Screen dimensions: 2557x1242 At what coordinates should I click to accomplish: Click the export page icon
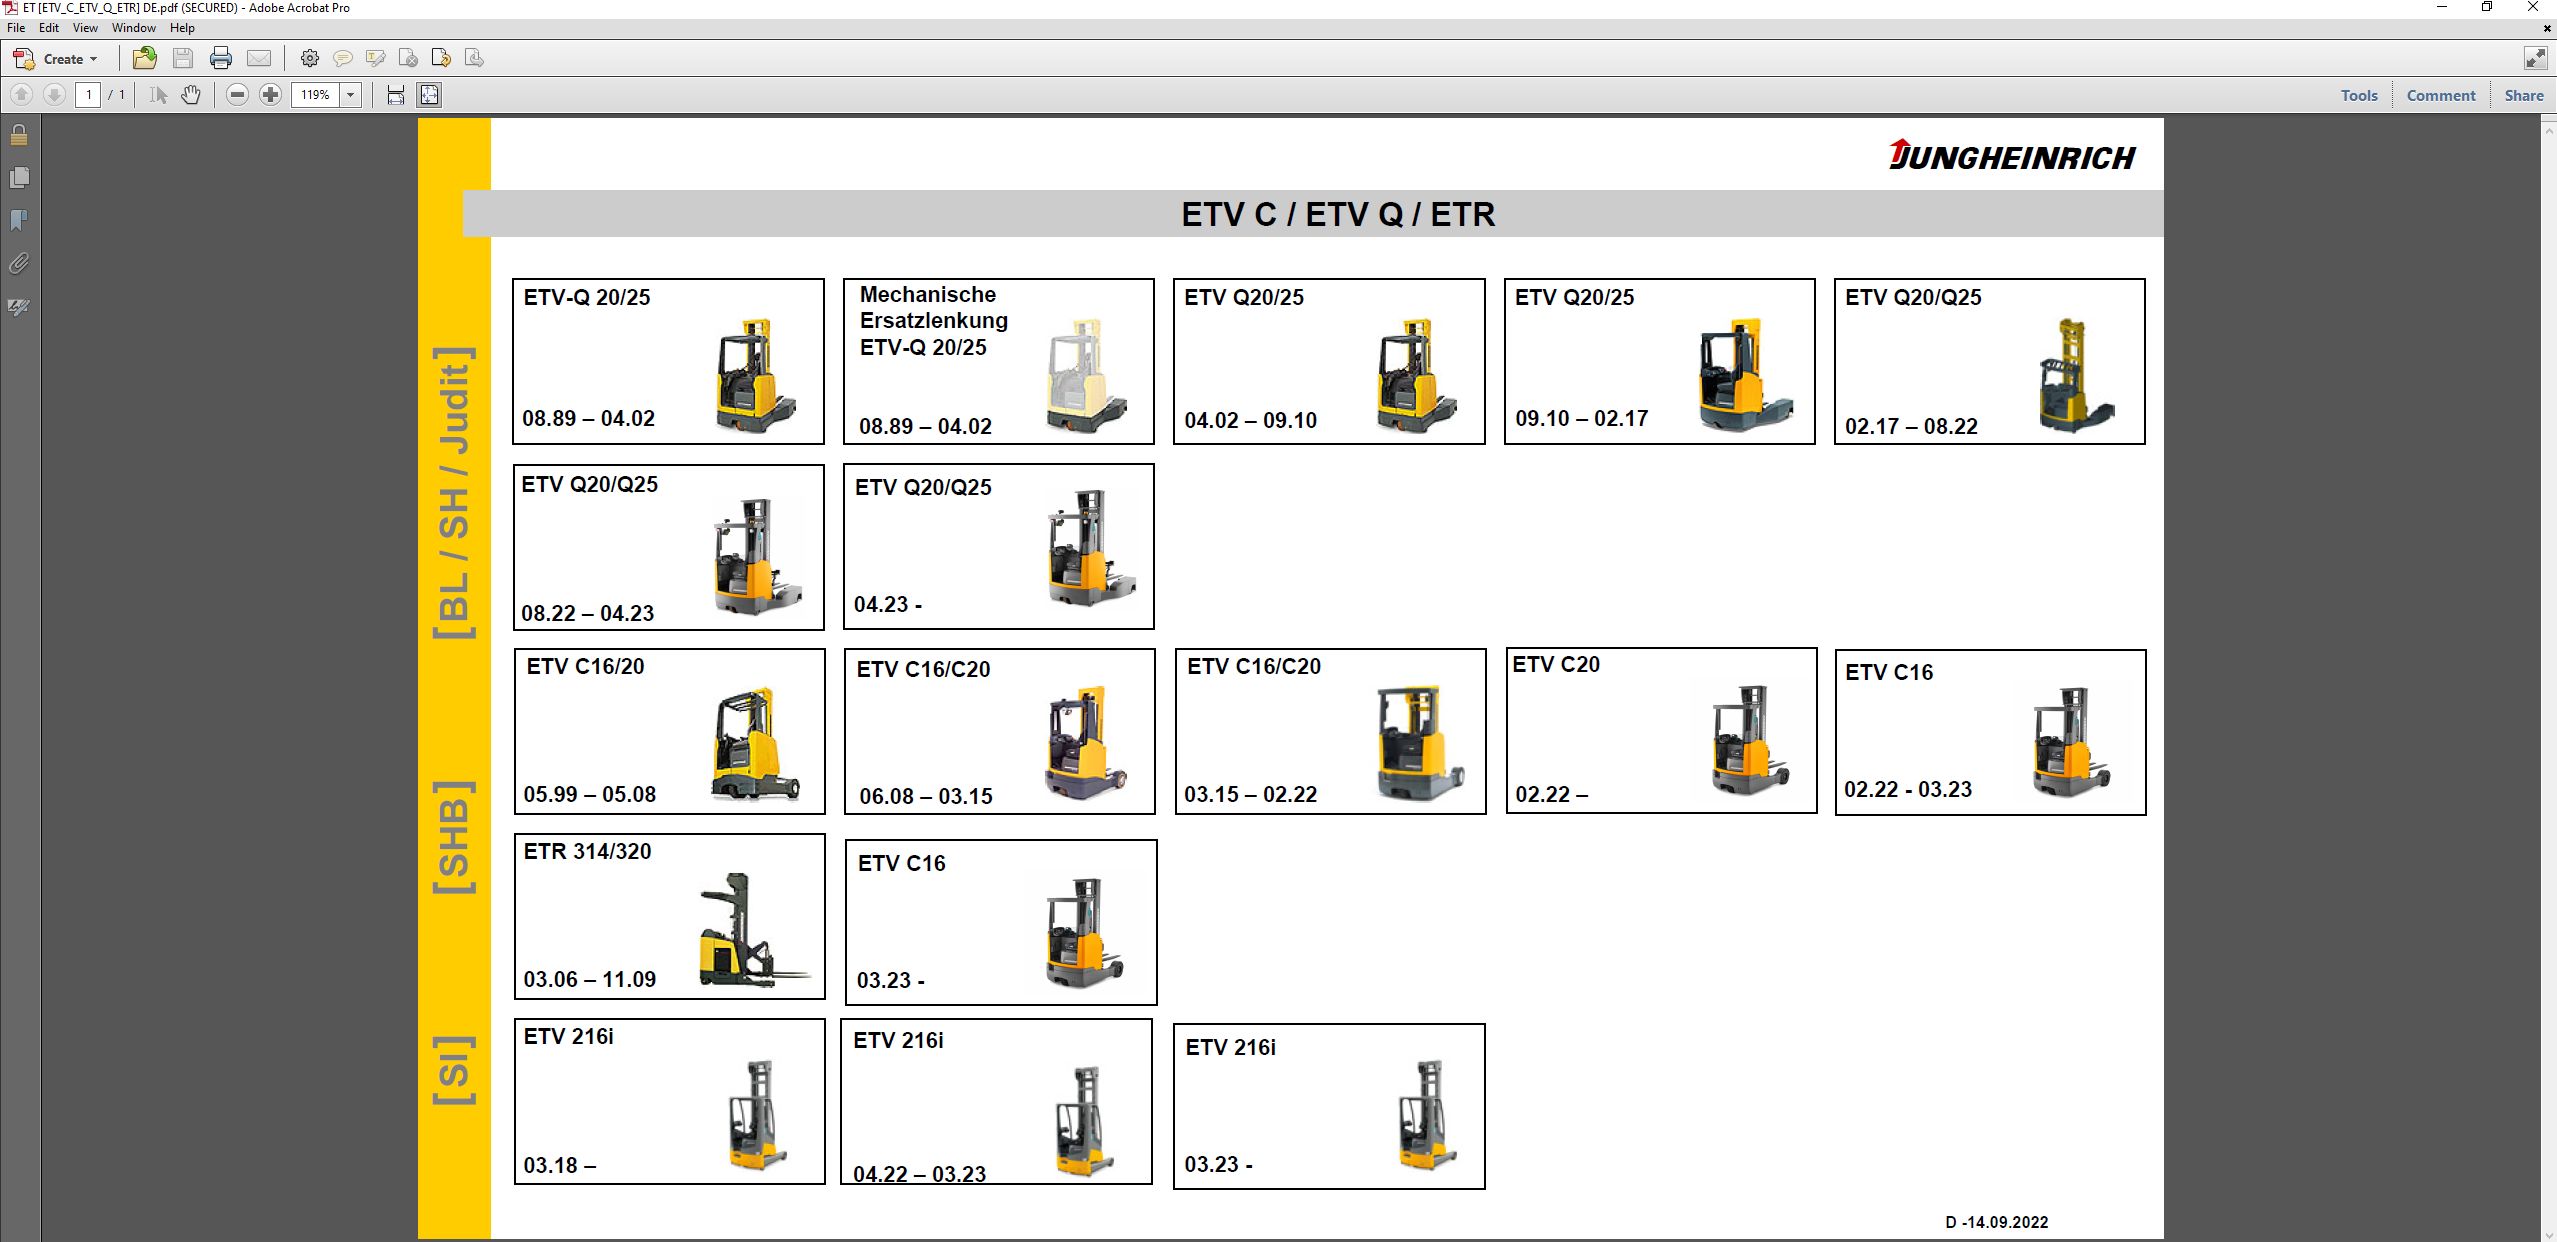(x=475, y=59)
